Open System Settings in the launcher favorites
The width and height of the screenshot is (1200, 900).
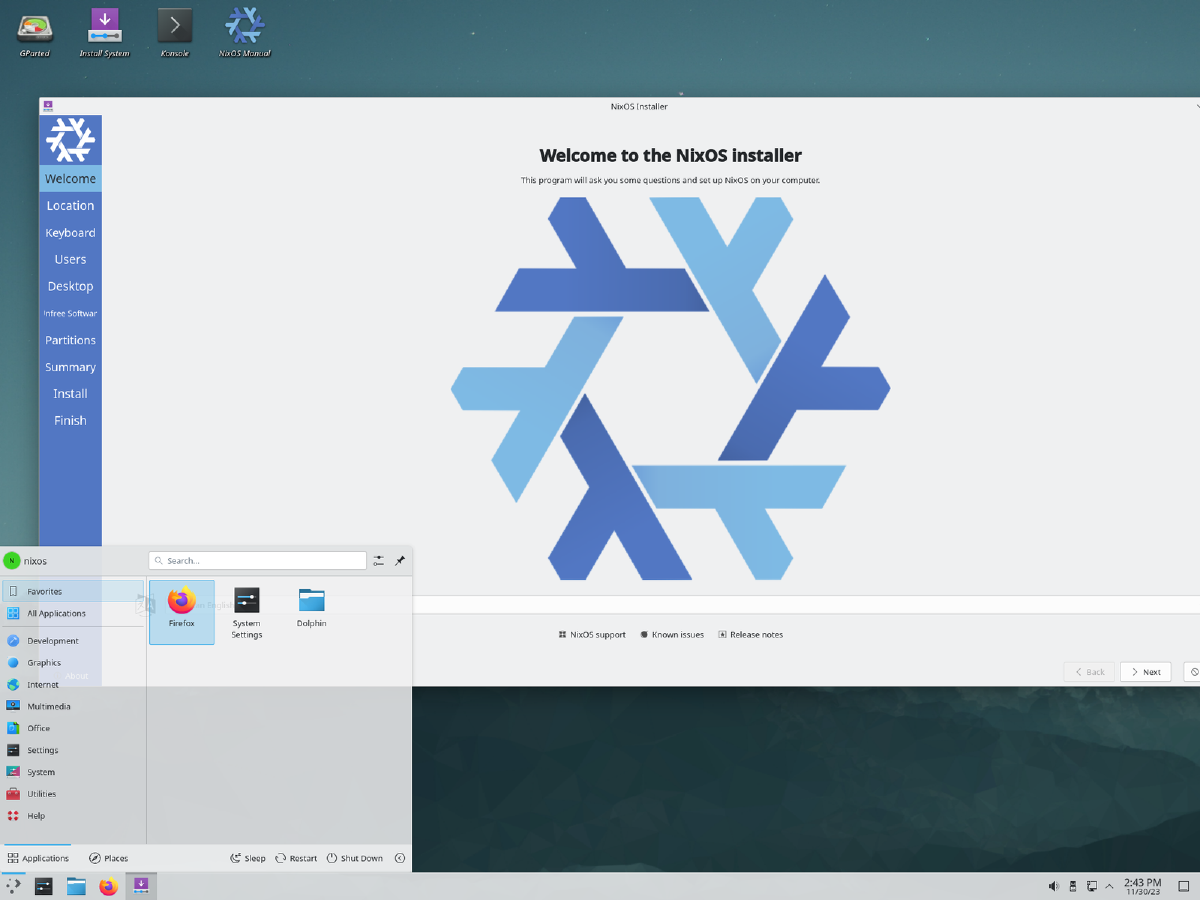(246, 610)
